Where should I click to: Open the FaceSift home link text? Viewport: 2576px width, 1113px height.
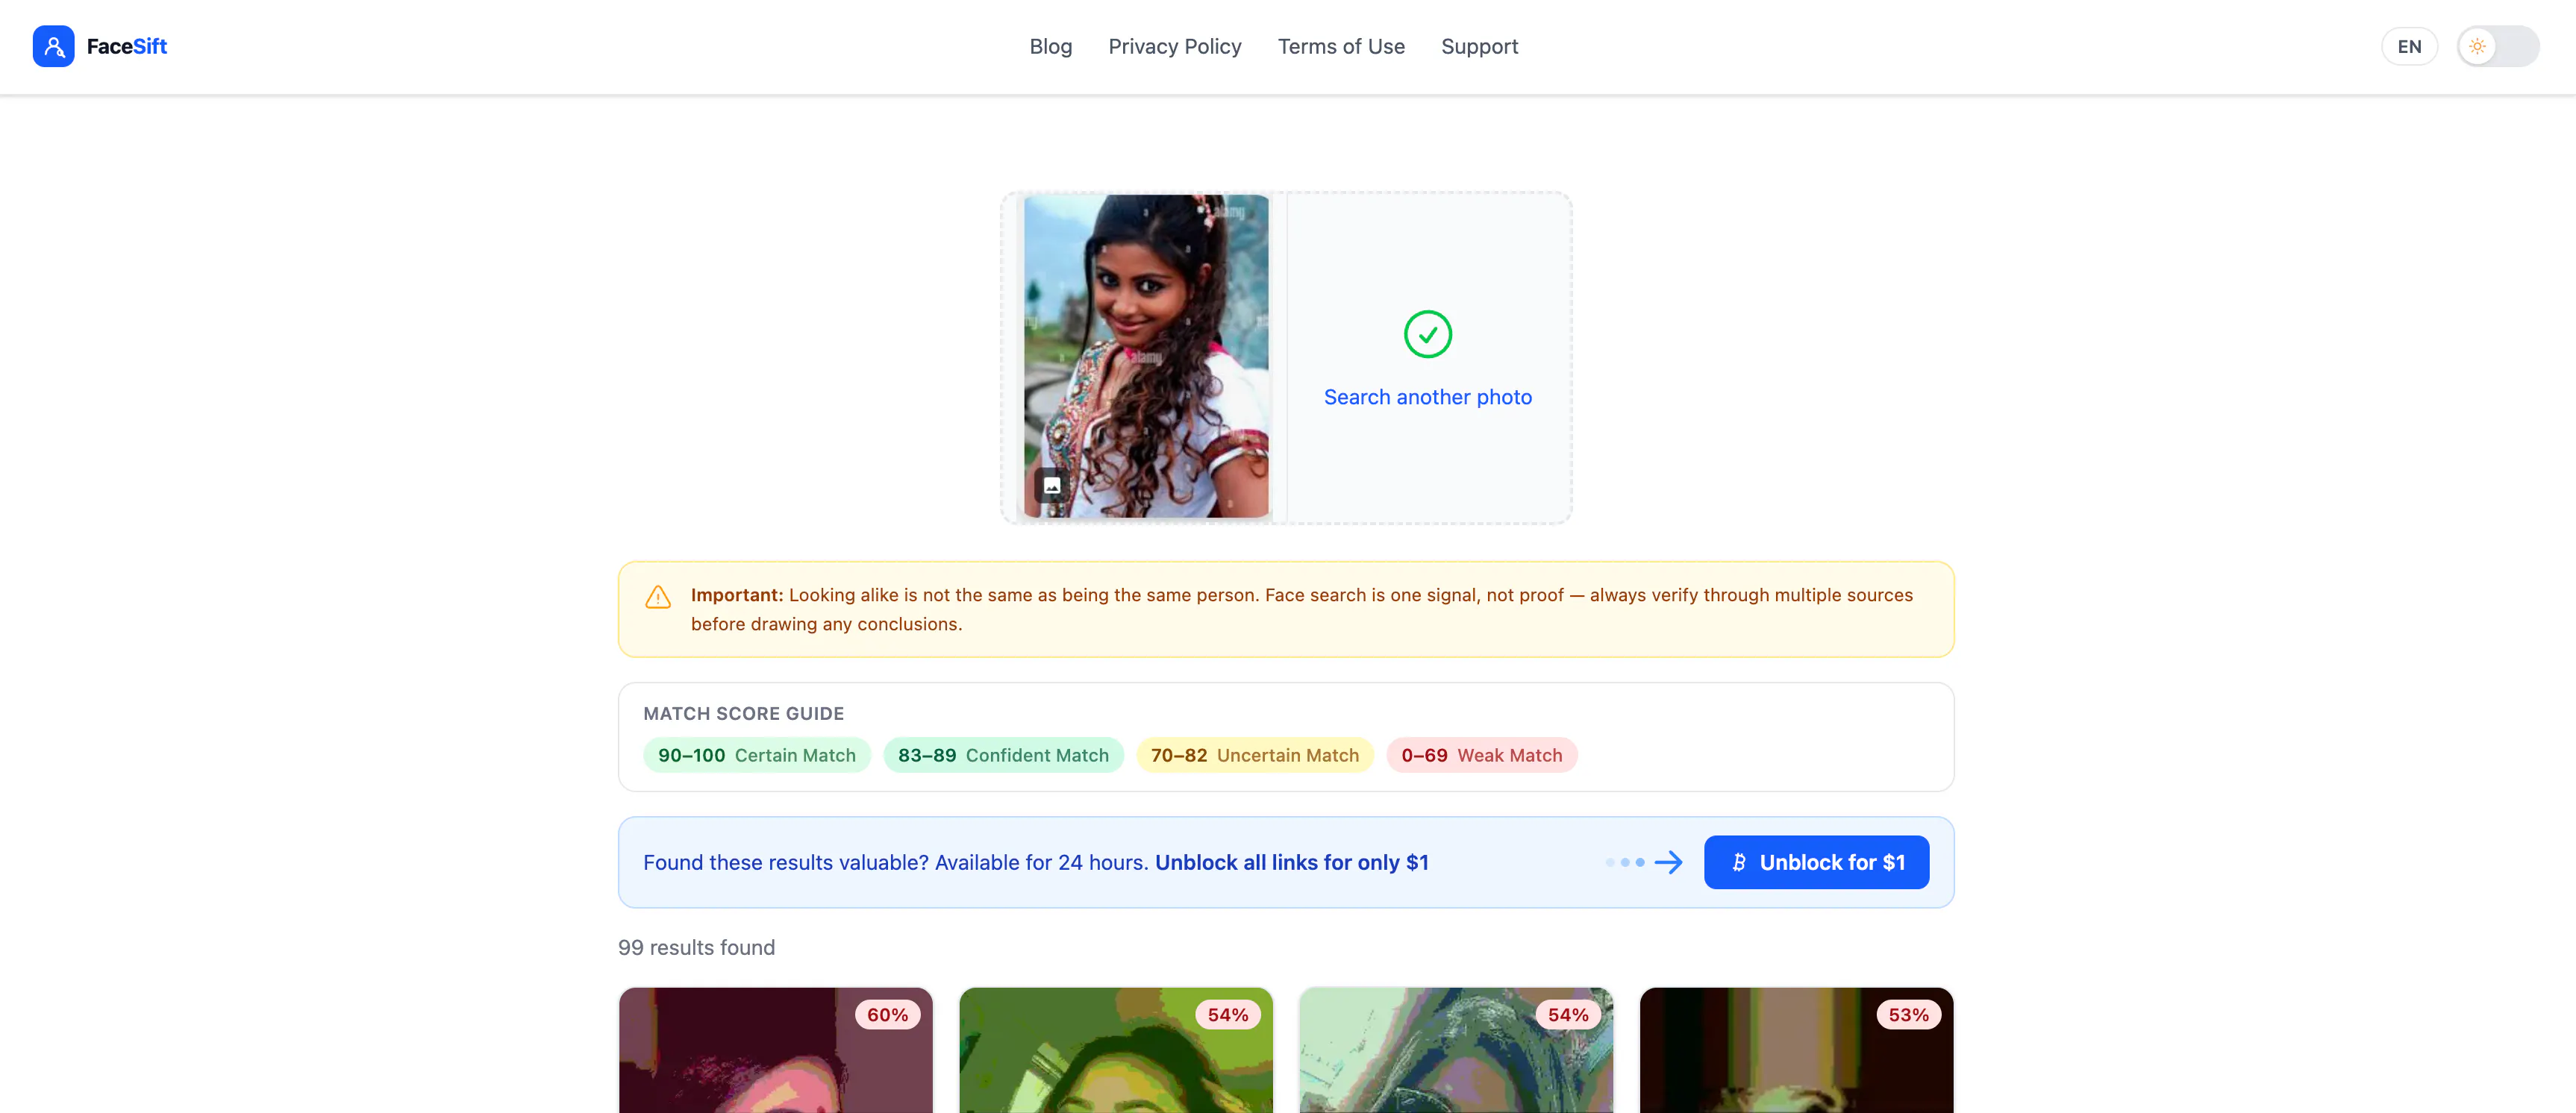tap(127, 46)
